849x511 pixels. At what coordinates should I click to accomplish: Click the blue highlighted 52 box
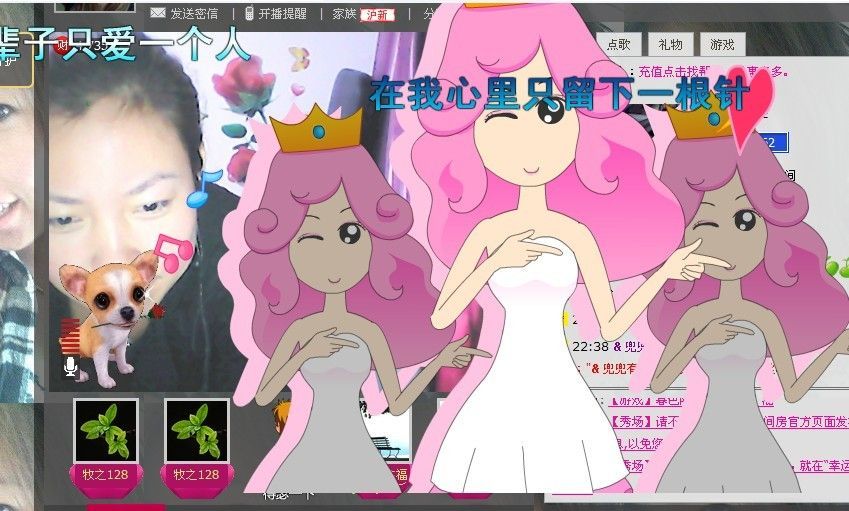pyautogui.click(x=771, y=143)
